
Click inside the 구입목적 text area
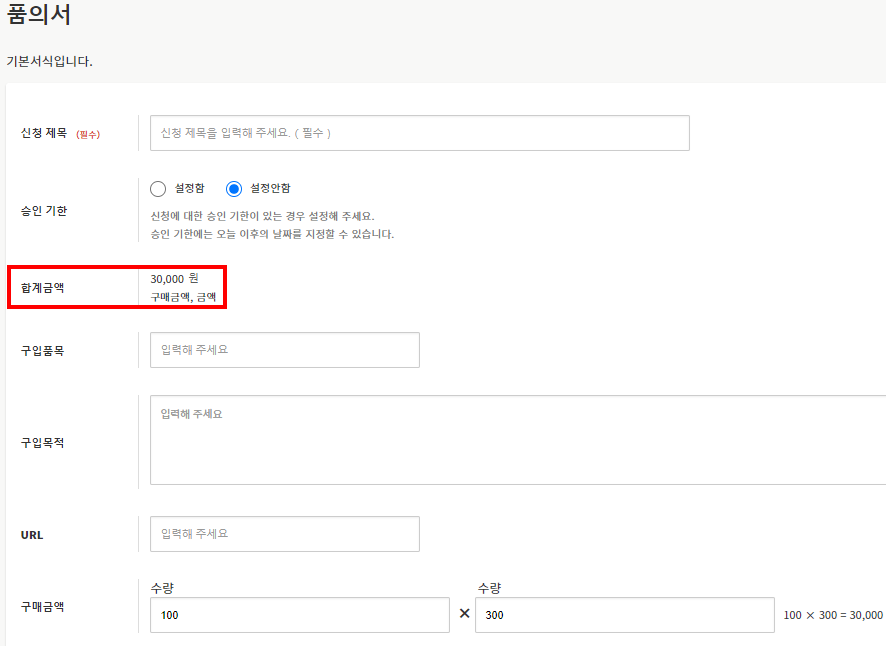[517, 440]
